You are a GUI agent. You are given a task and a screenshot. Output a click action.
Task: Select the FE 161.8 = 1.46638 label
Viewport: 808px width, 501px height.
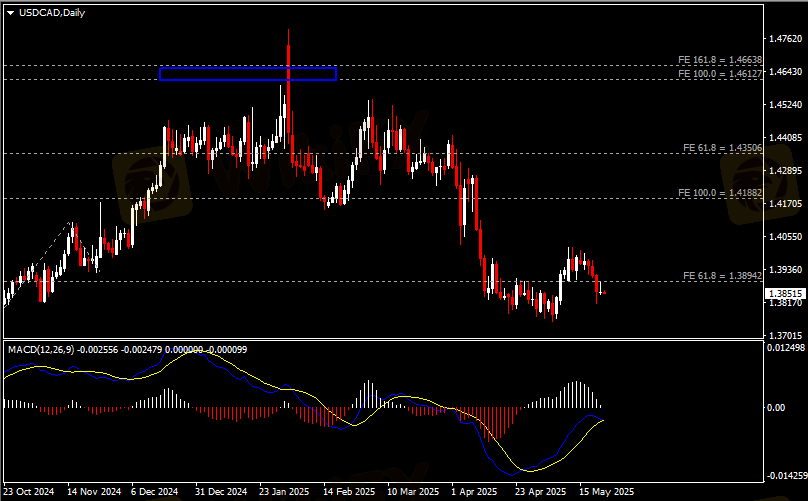pyautogui.click(x=720, y=61)
